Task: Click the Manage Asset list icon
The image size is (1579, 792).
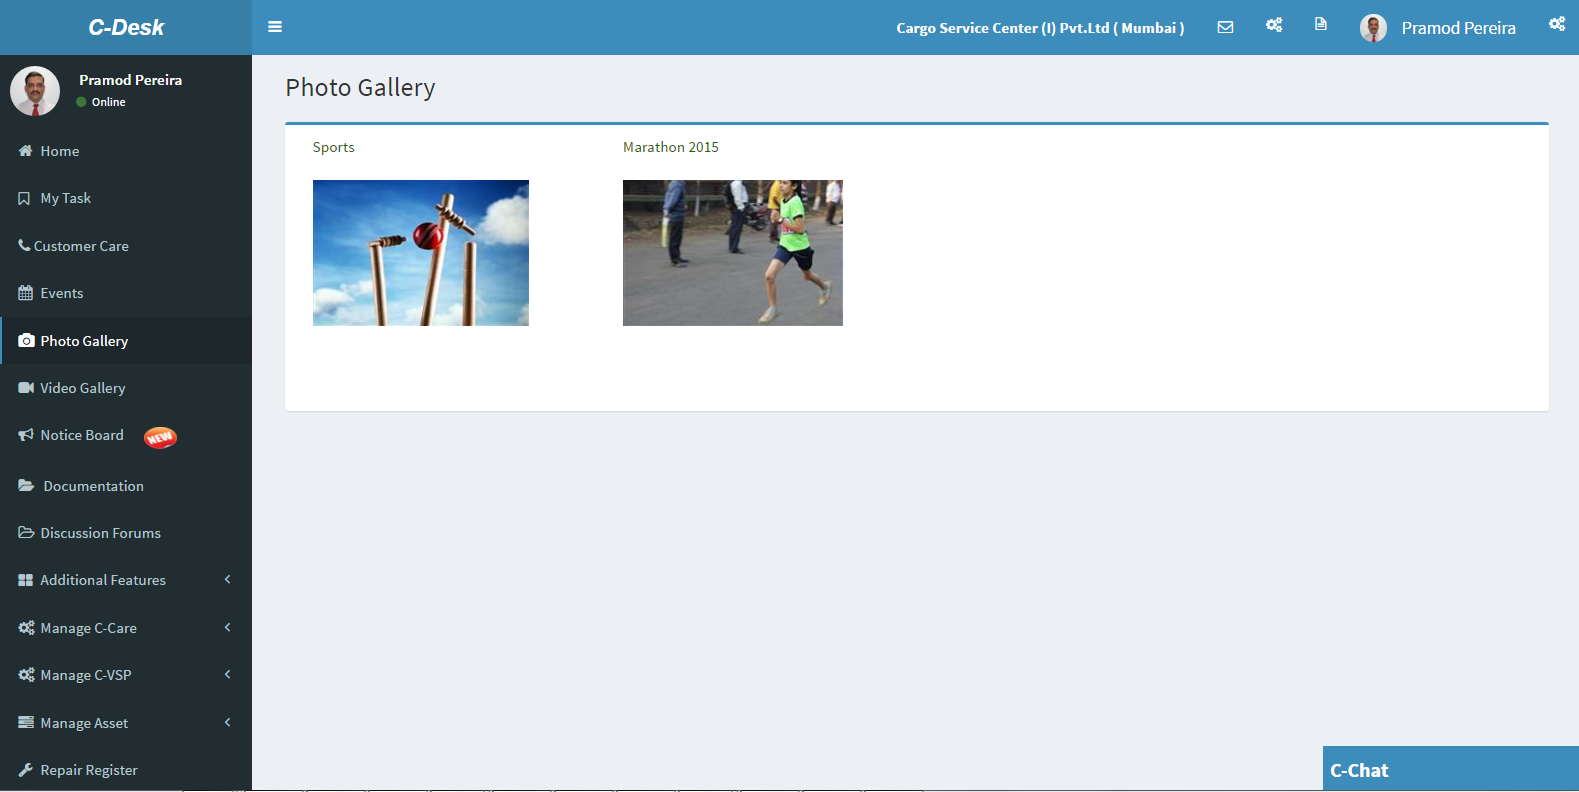Action: pyautogui.click(x=26, y=722)
